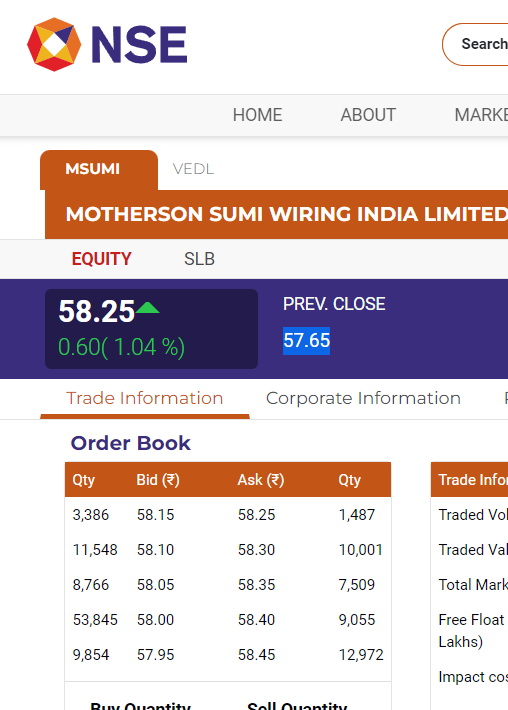This screenshot has width=508, height=710.
Task: Select the 58.15 bid price row
Action: [228, 515]
